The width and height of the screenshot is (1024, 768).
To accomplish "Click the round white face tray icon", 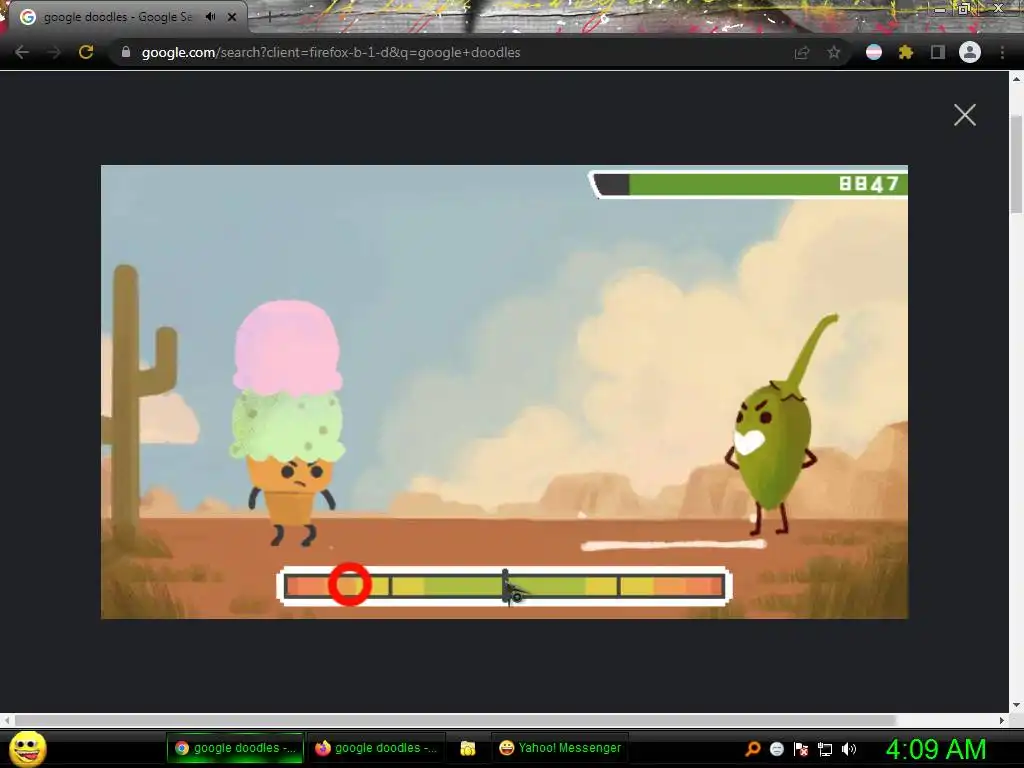I will (776, 749).
